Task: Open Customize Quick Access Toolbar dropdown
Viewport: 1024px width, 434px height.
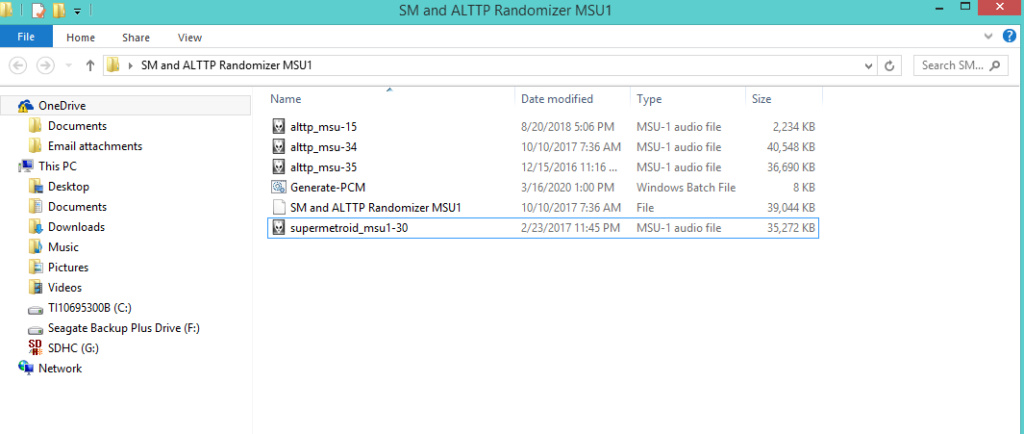Action: 78,12
